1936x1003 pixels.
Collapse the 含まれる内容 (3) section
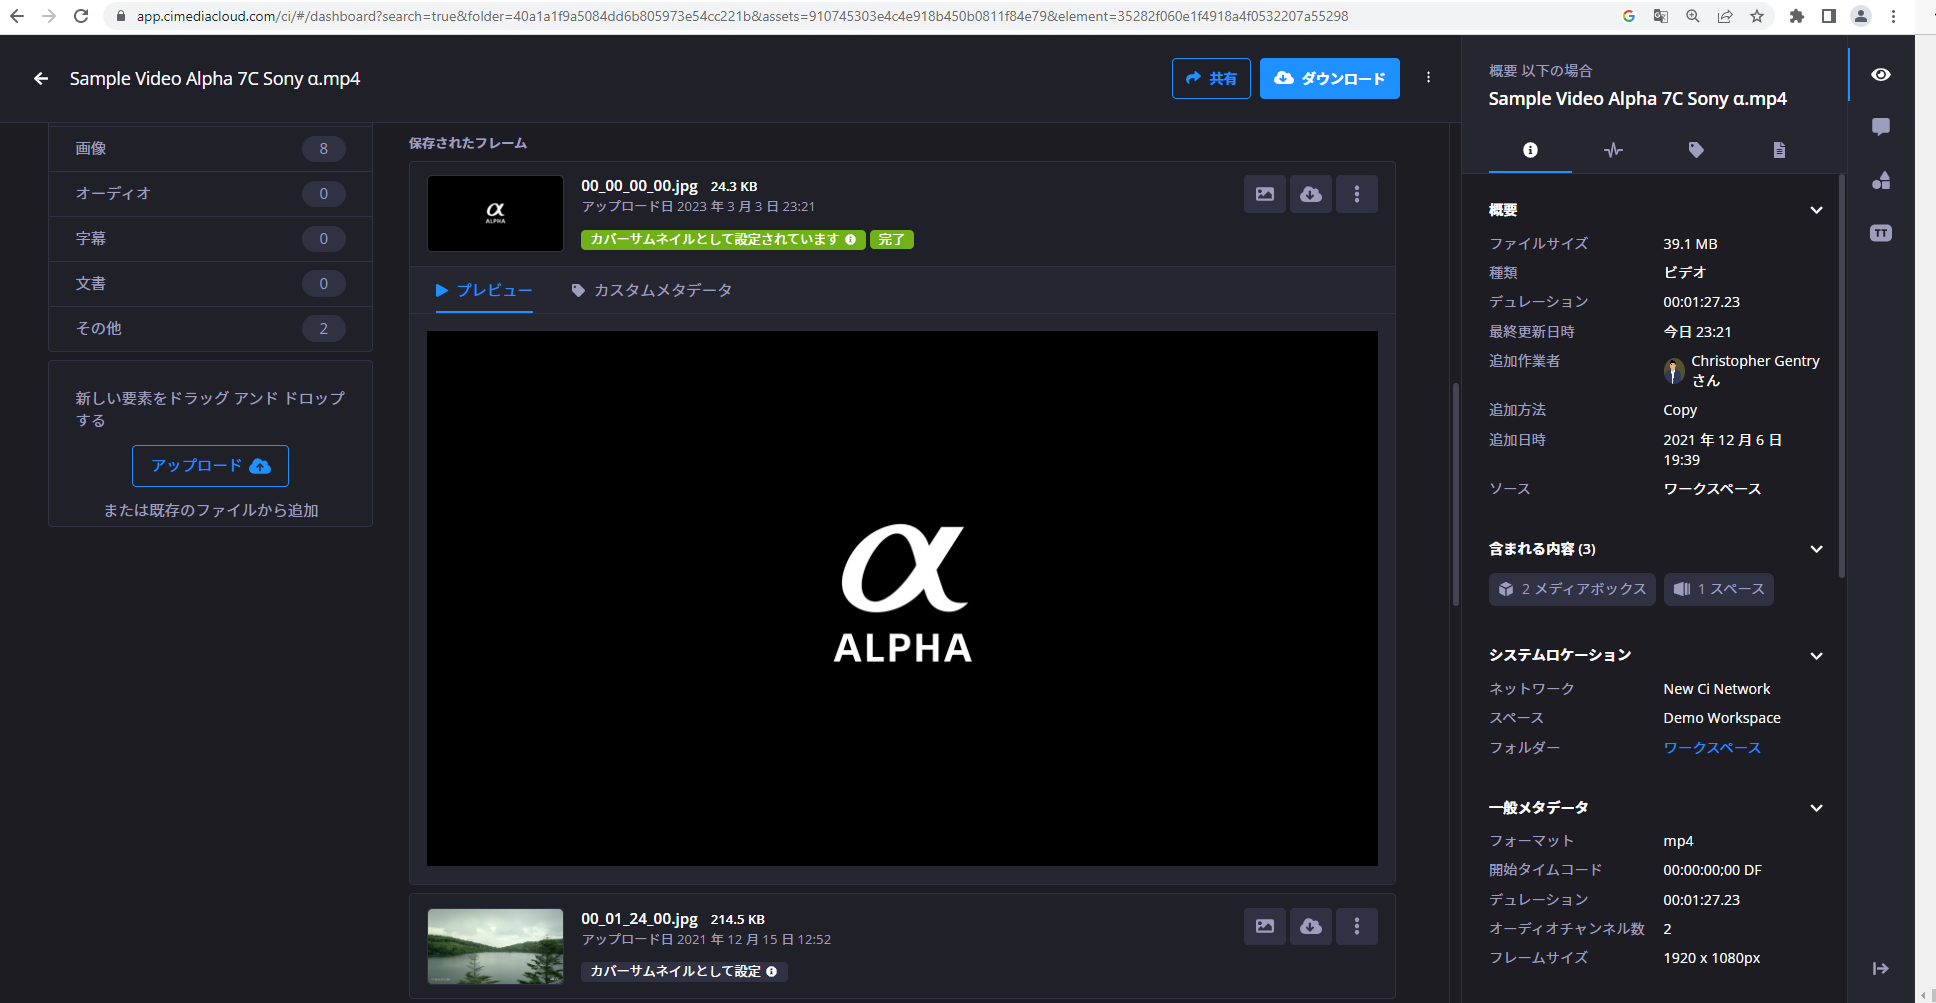click(x=1816, y=549)
